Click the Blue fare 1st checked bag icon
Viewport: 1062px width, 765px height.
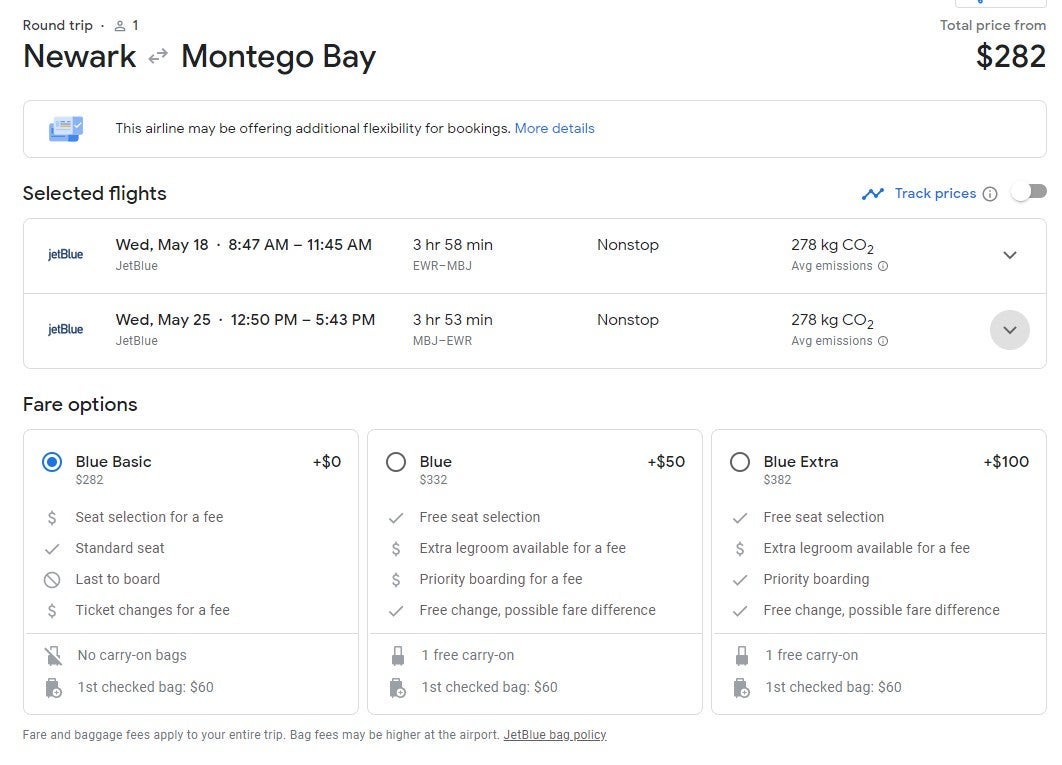397,688
